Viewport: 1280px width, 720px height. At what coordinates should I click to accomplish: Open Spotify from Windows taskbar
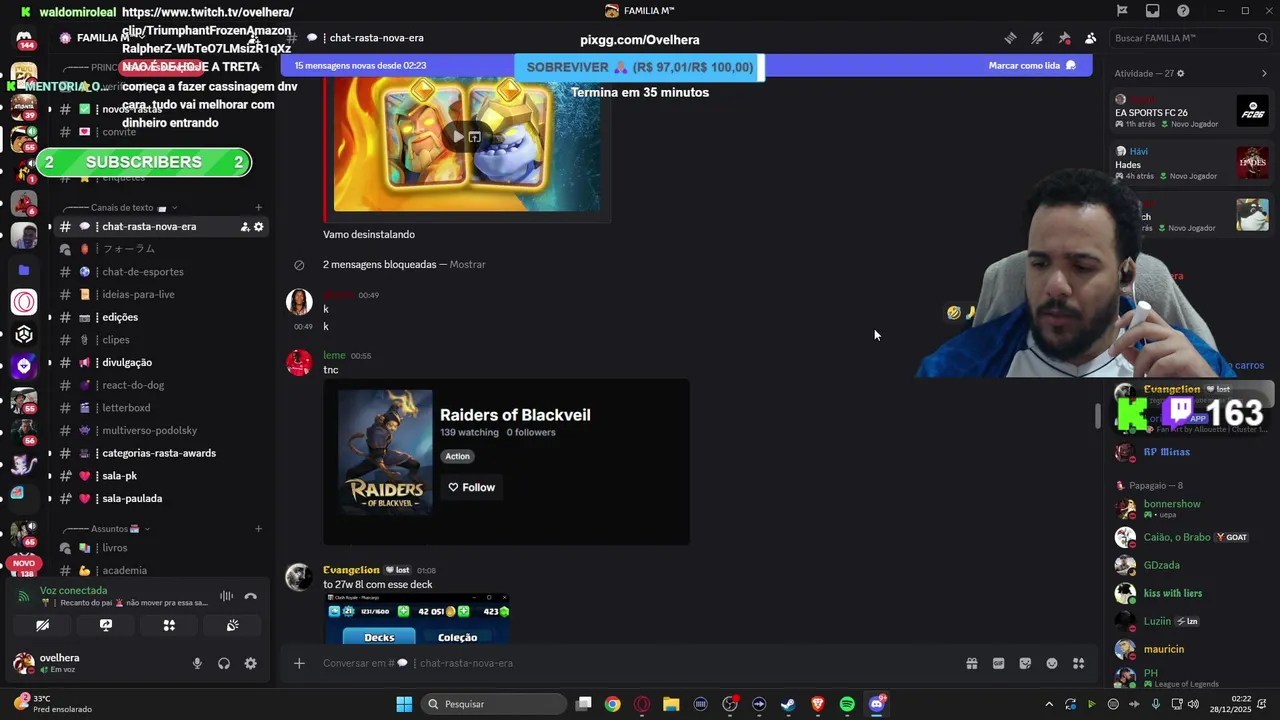[x=847, y=704]
